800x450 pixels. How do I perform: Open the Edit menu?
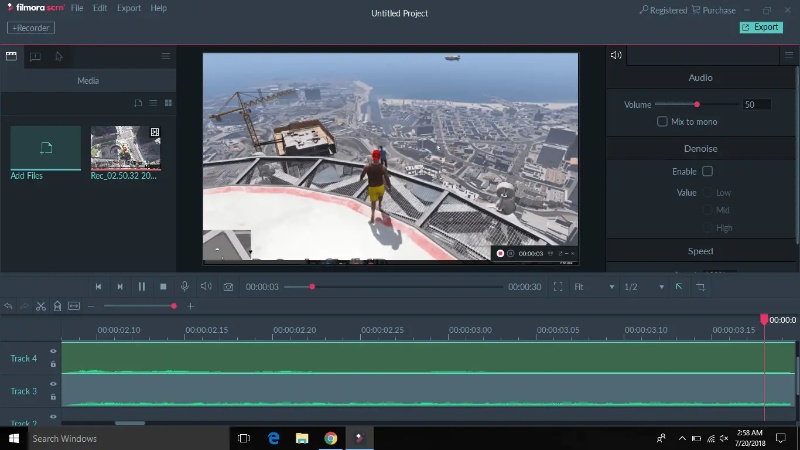(x=100, y=8)
